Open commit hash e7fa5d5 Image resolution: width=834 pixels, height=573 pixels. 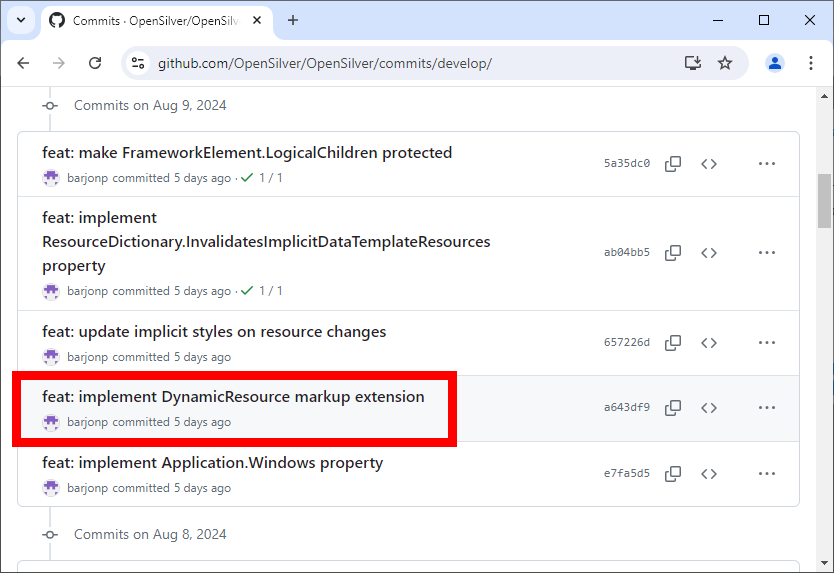(x=627, y=473)
